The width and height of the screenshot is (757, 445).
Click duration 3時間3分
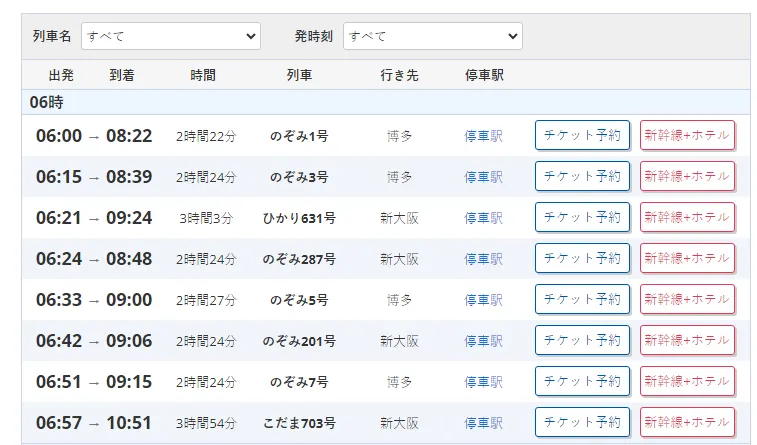(206, 219)
